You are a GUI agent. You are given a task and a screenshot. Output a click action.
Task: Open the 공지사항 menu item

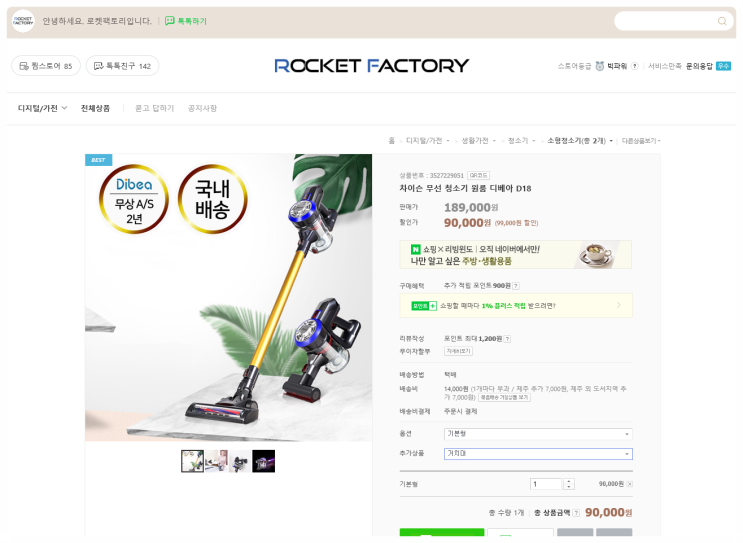coord(202,108)
